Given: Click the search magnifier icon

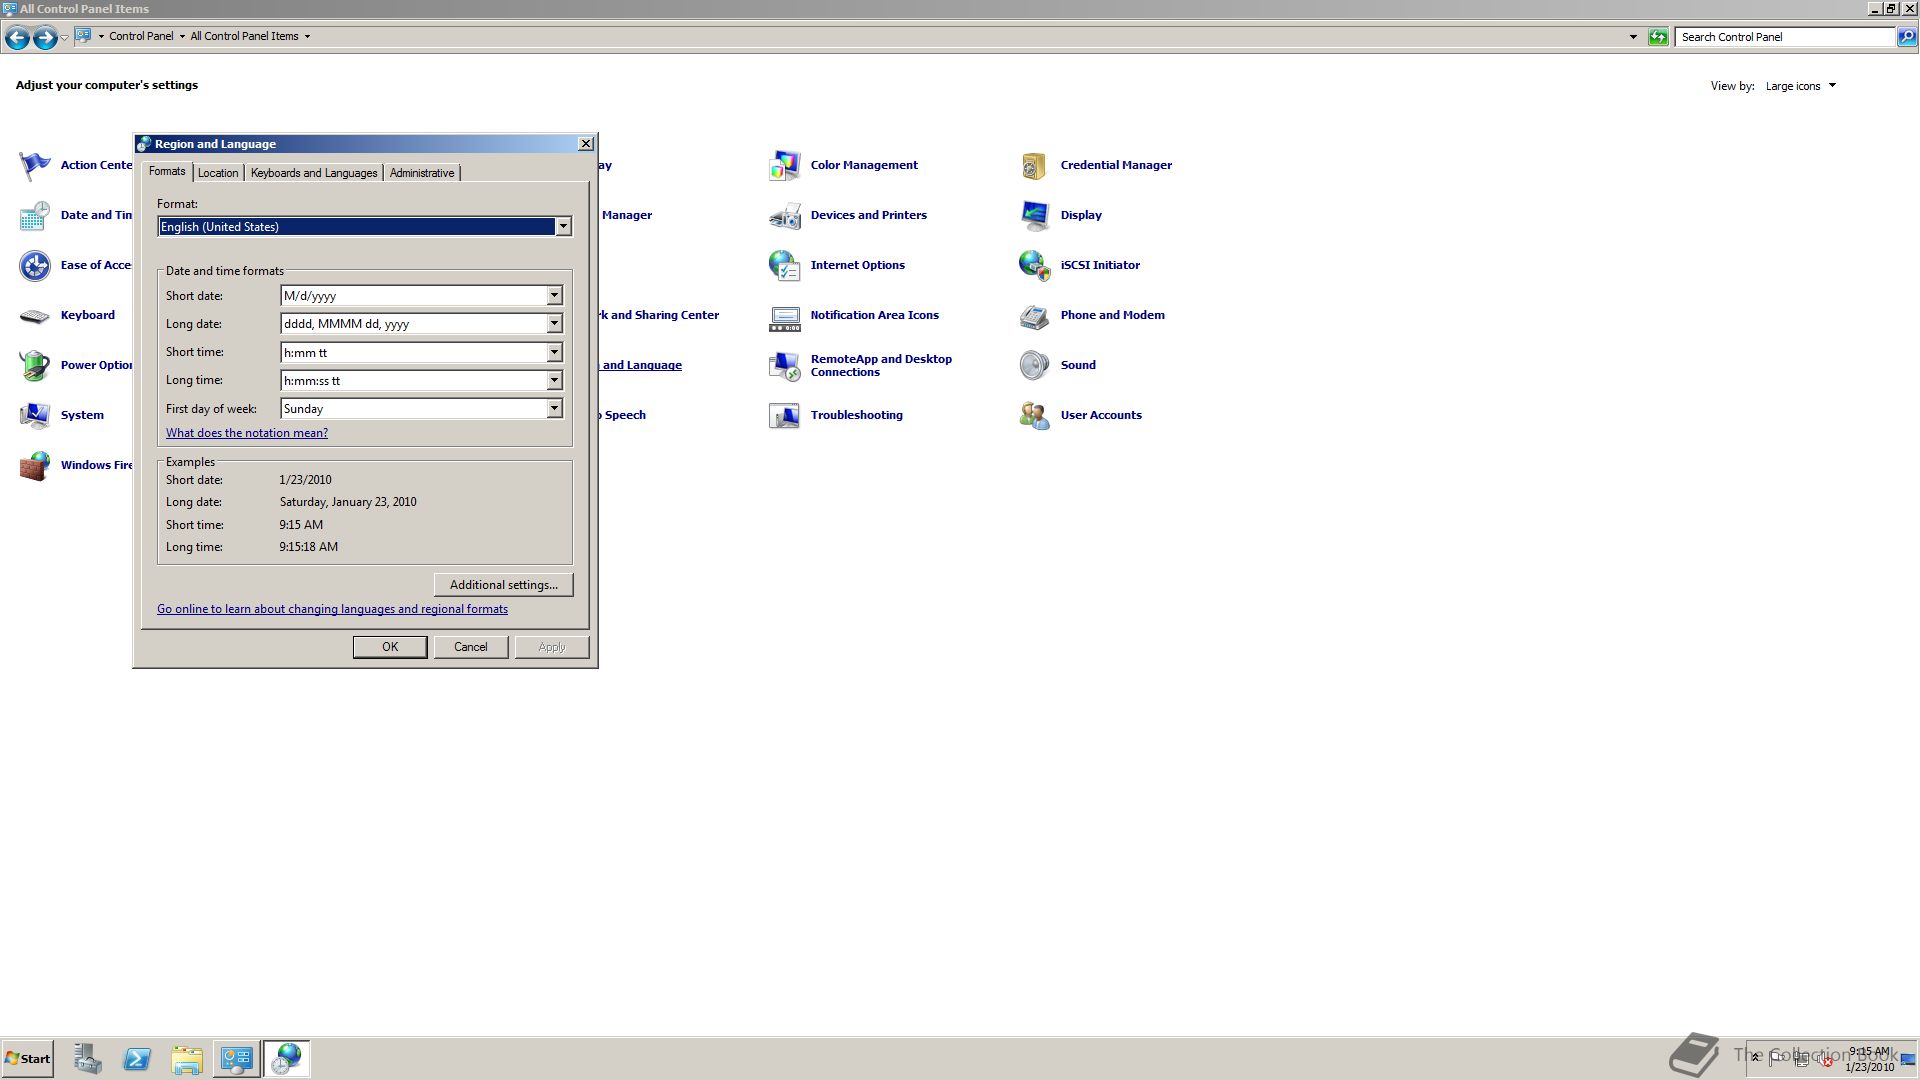Looking at the screenshot, I should [1907, 37].
